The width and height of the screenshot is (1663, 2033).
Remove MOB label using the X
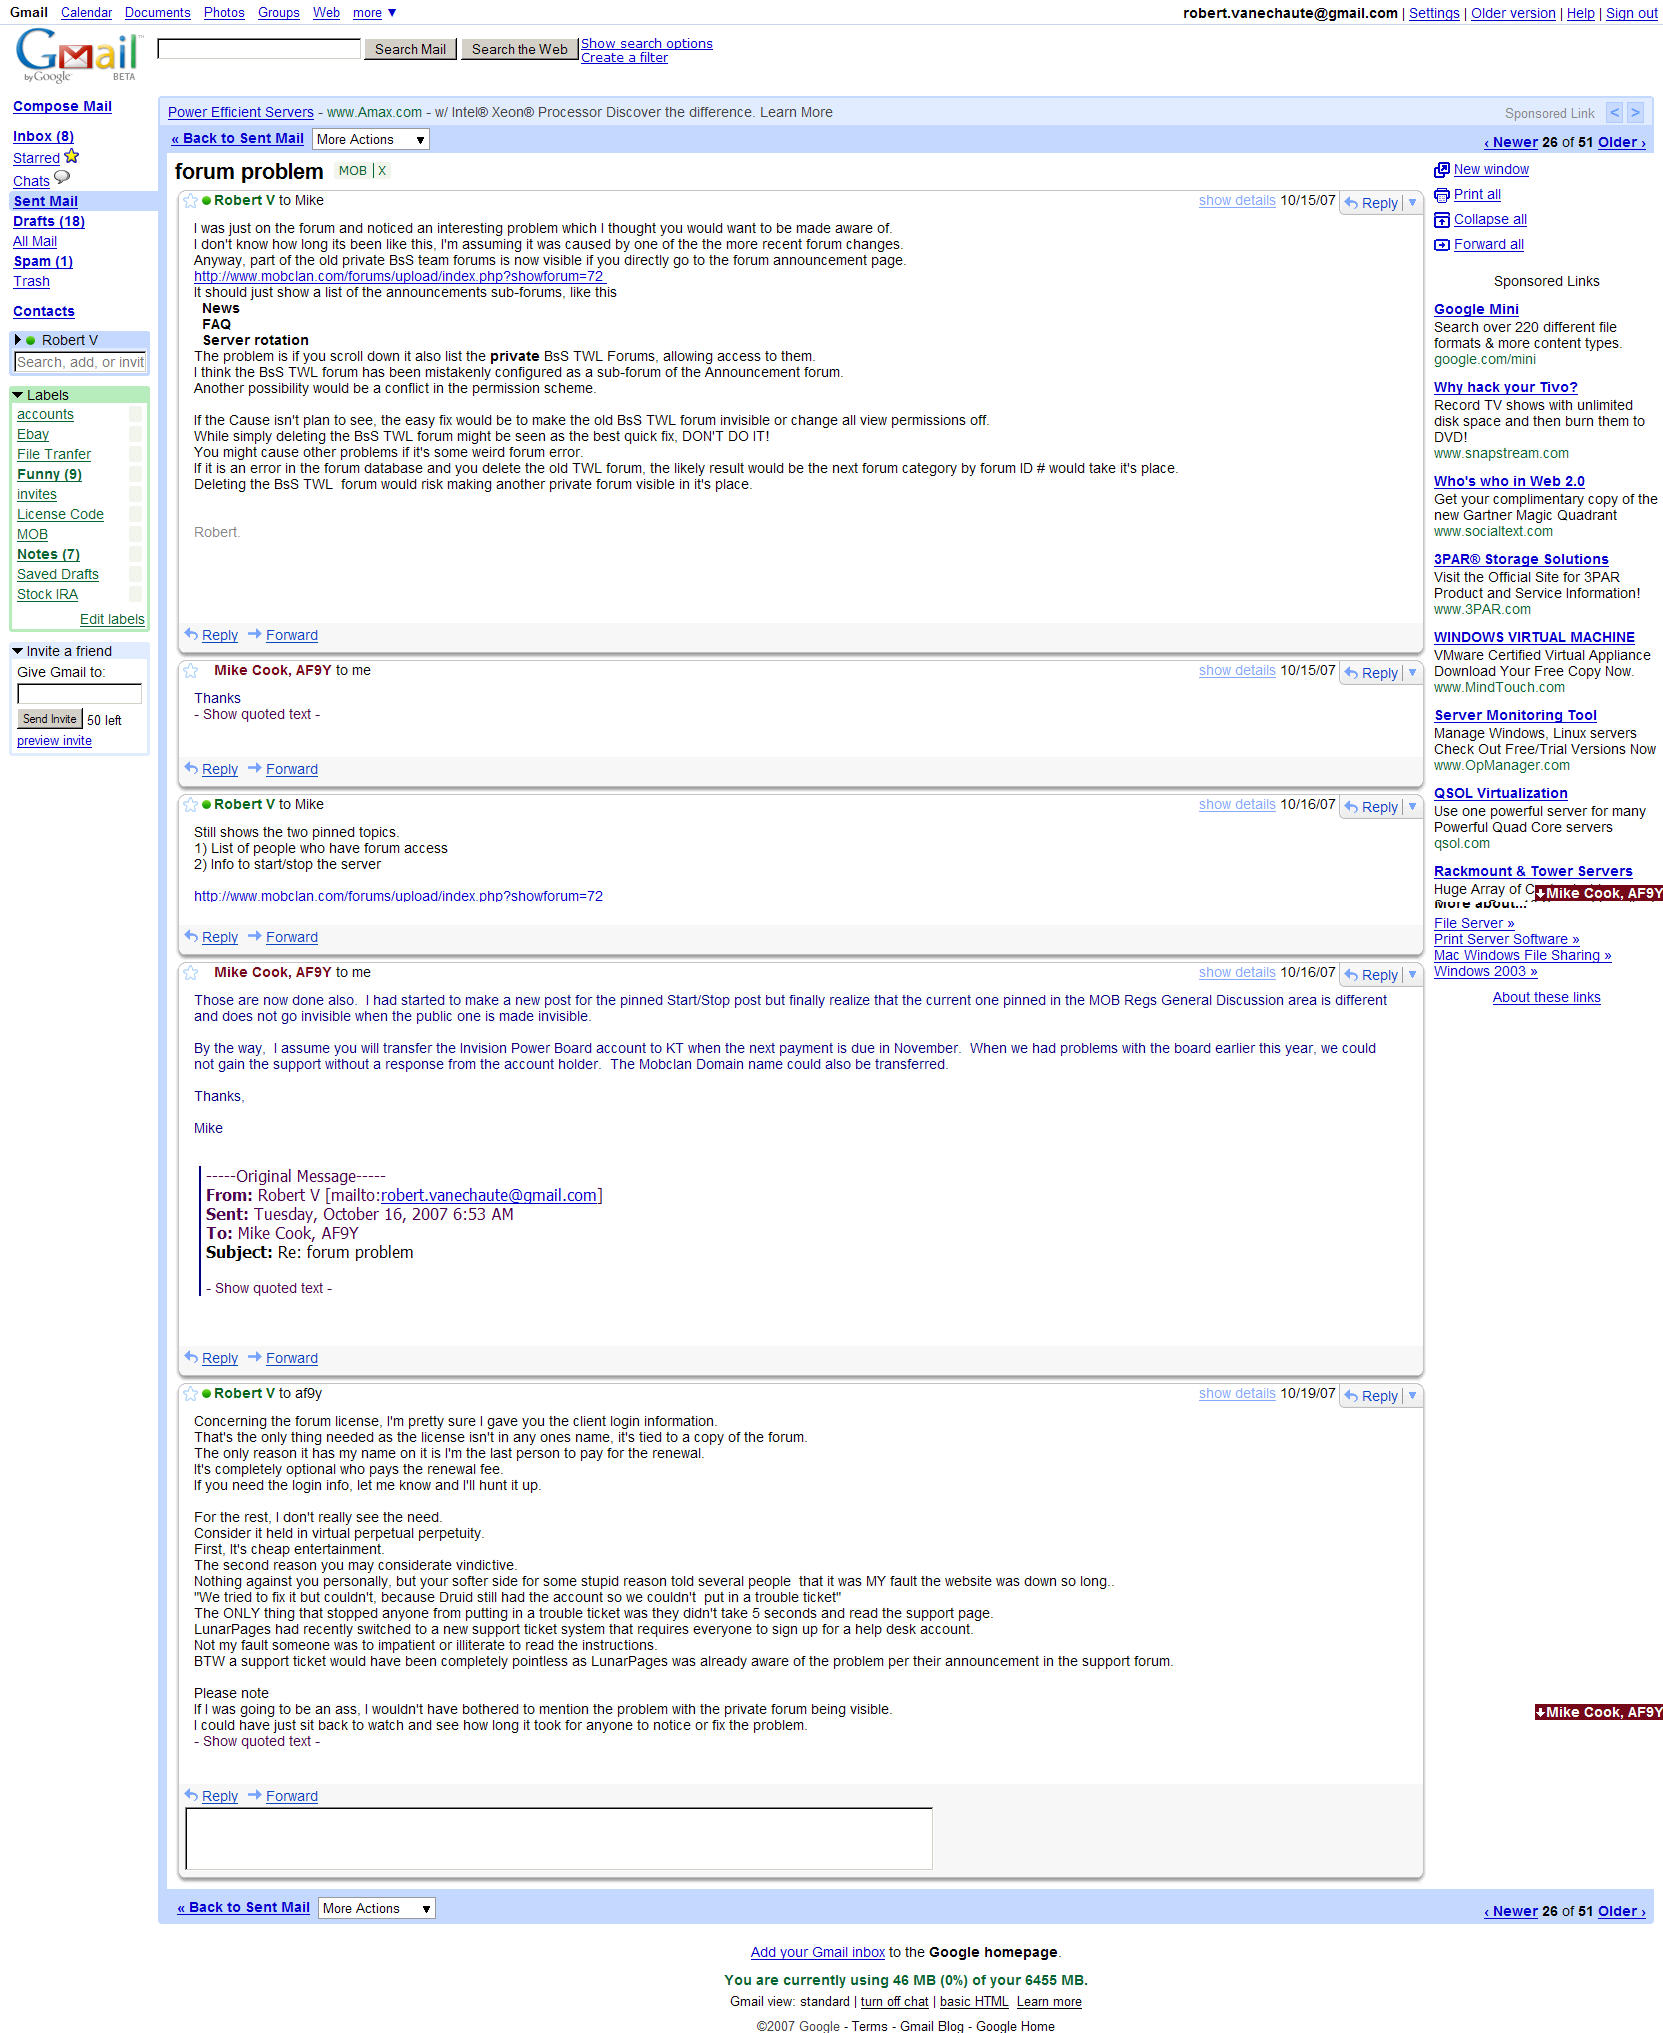[382, 171]
